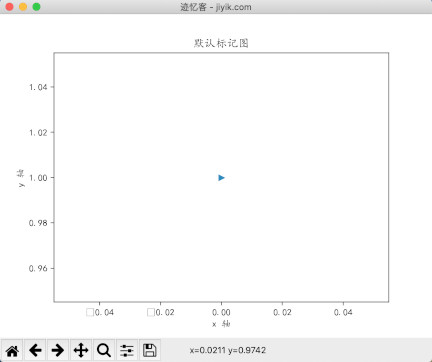Click the blue triangle marker in the plot
Image resolution: width=432 pixels, height=362 pixels.
tap(221, 178)
